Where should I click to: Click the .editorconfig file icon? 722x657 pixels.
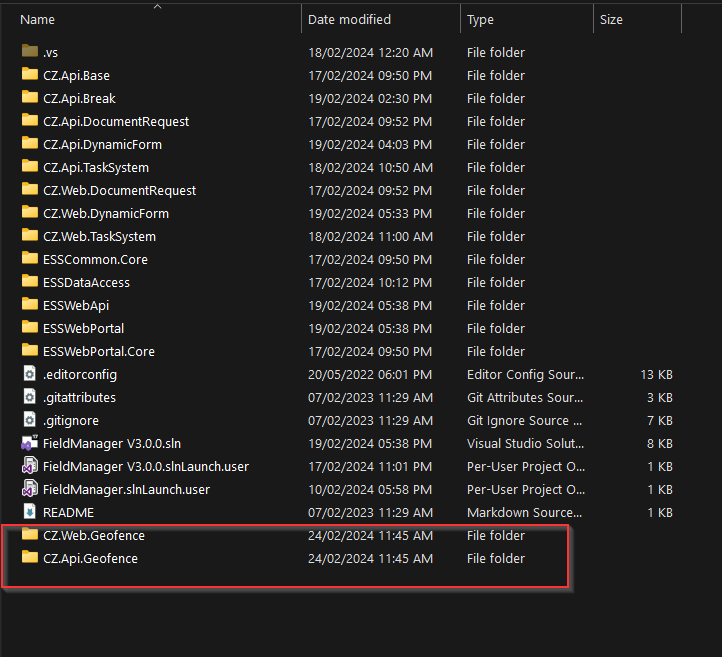[29, 373]
